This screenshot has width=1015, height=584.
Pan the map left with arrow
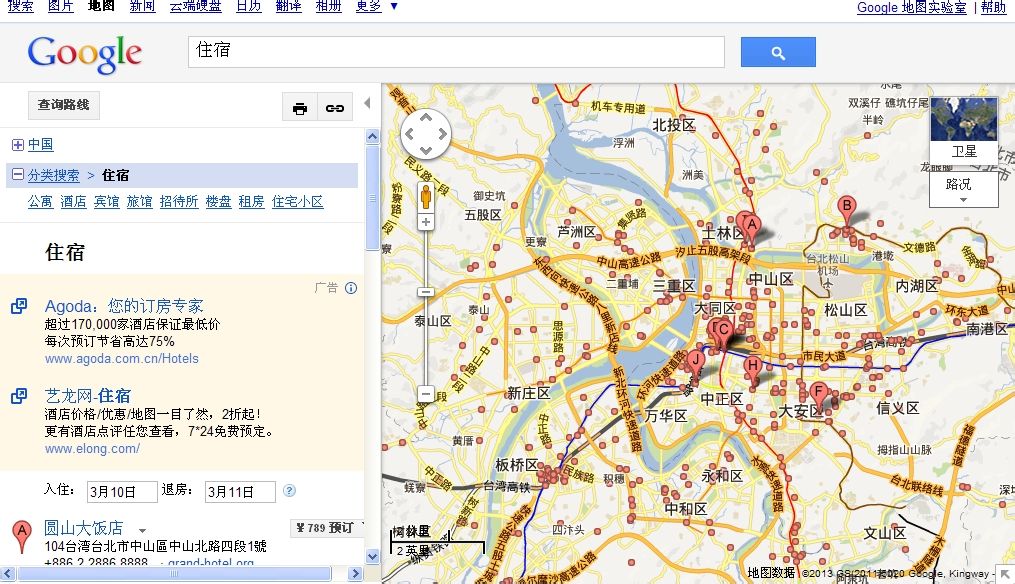(409, 134)
